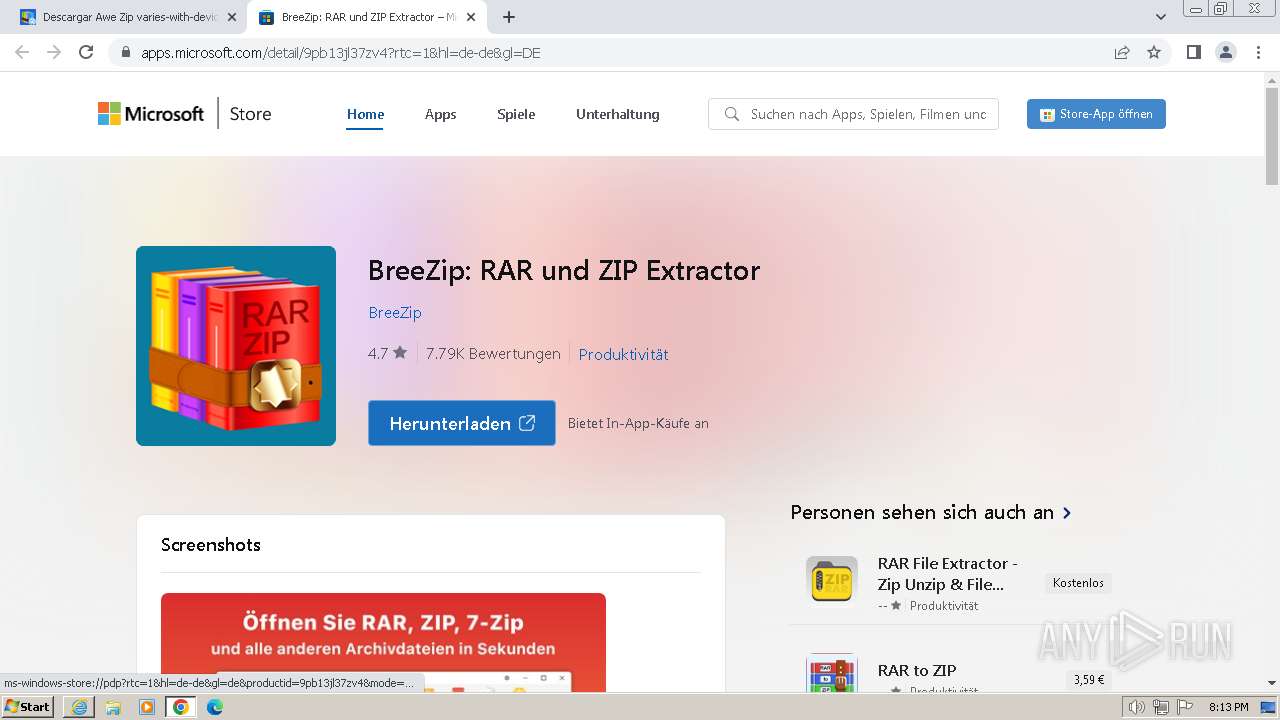Click the page vertical scrollbar thumb
This screenshot has width=1280, height=720.
click(1272, 135)
